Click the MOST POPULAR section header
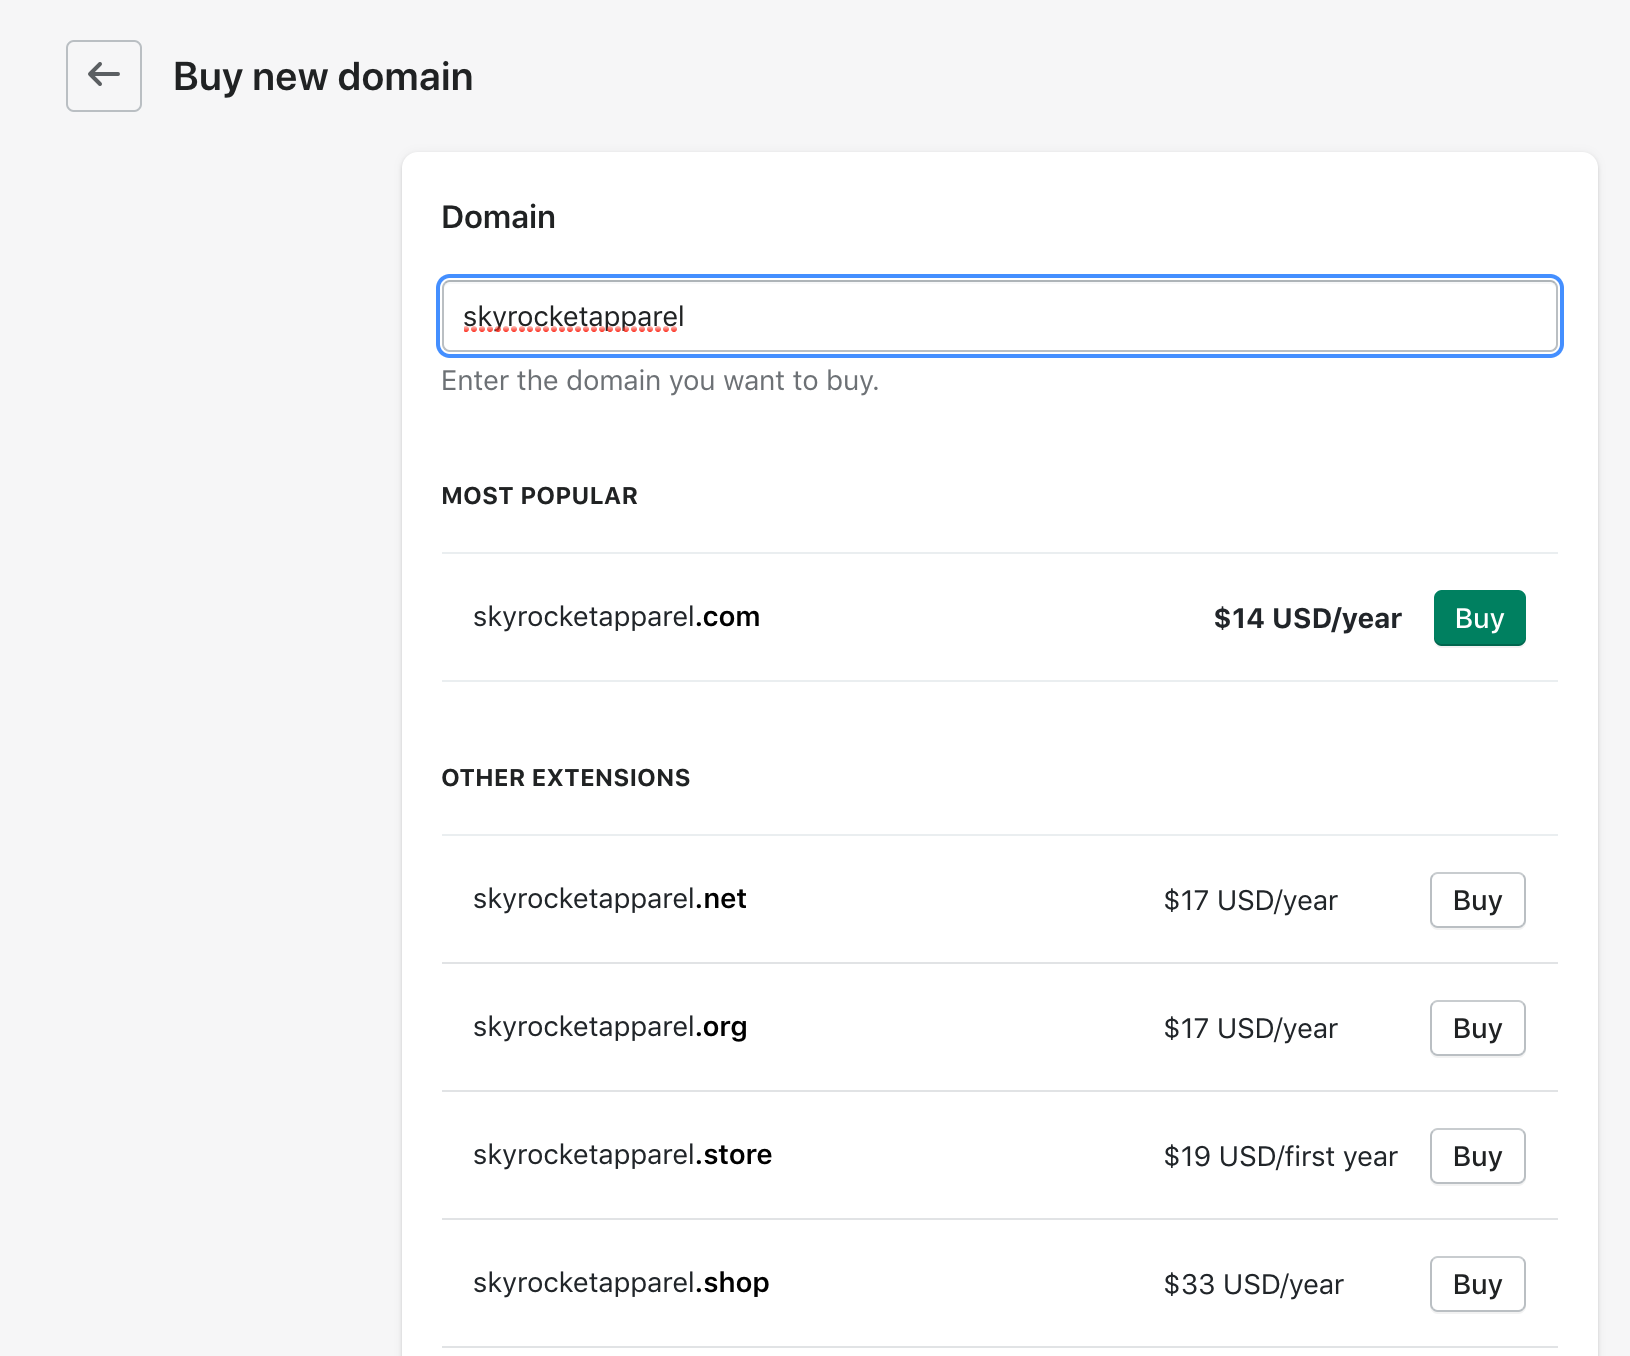 coord(539,495)
